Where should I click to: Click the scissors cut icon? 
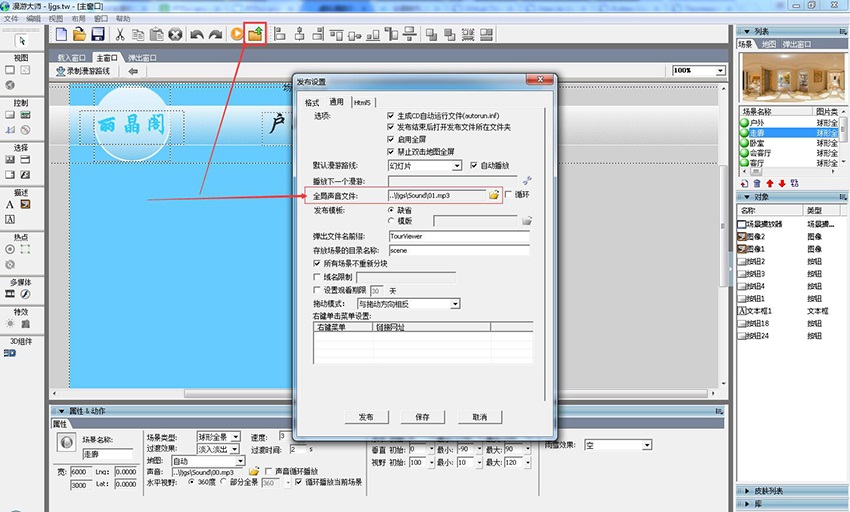point(120,34)
